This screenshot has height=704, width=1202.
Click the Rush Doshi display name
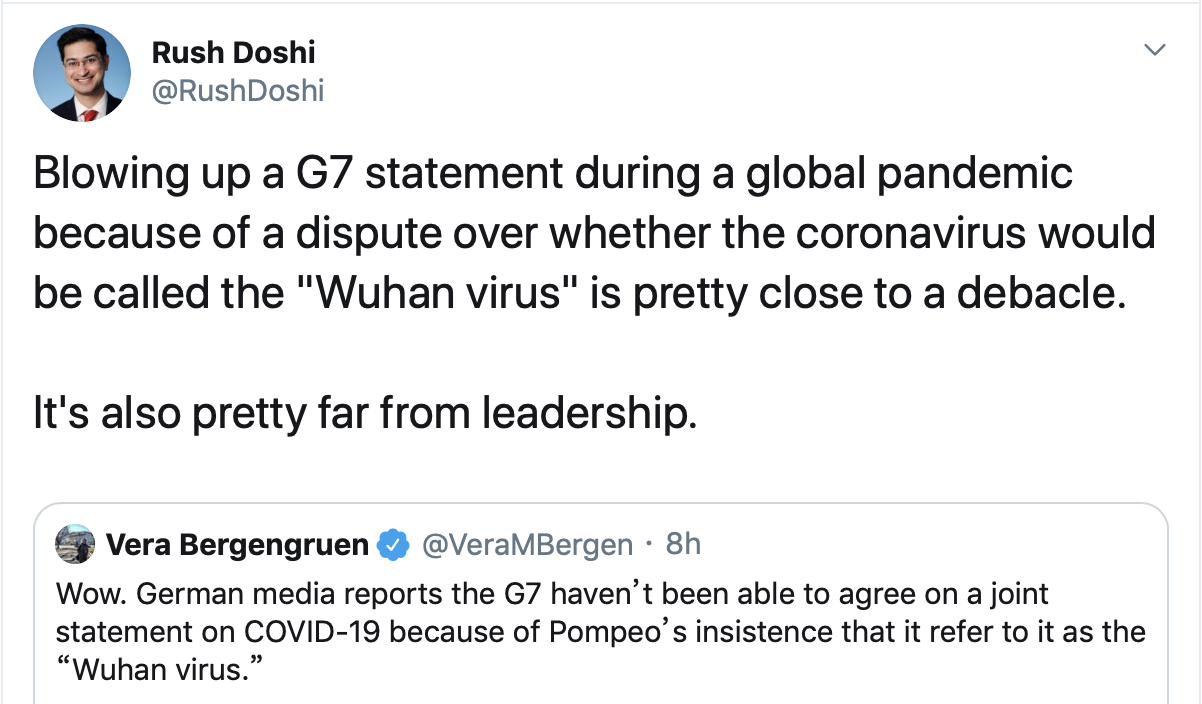[233, 52]
